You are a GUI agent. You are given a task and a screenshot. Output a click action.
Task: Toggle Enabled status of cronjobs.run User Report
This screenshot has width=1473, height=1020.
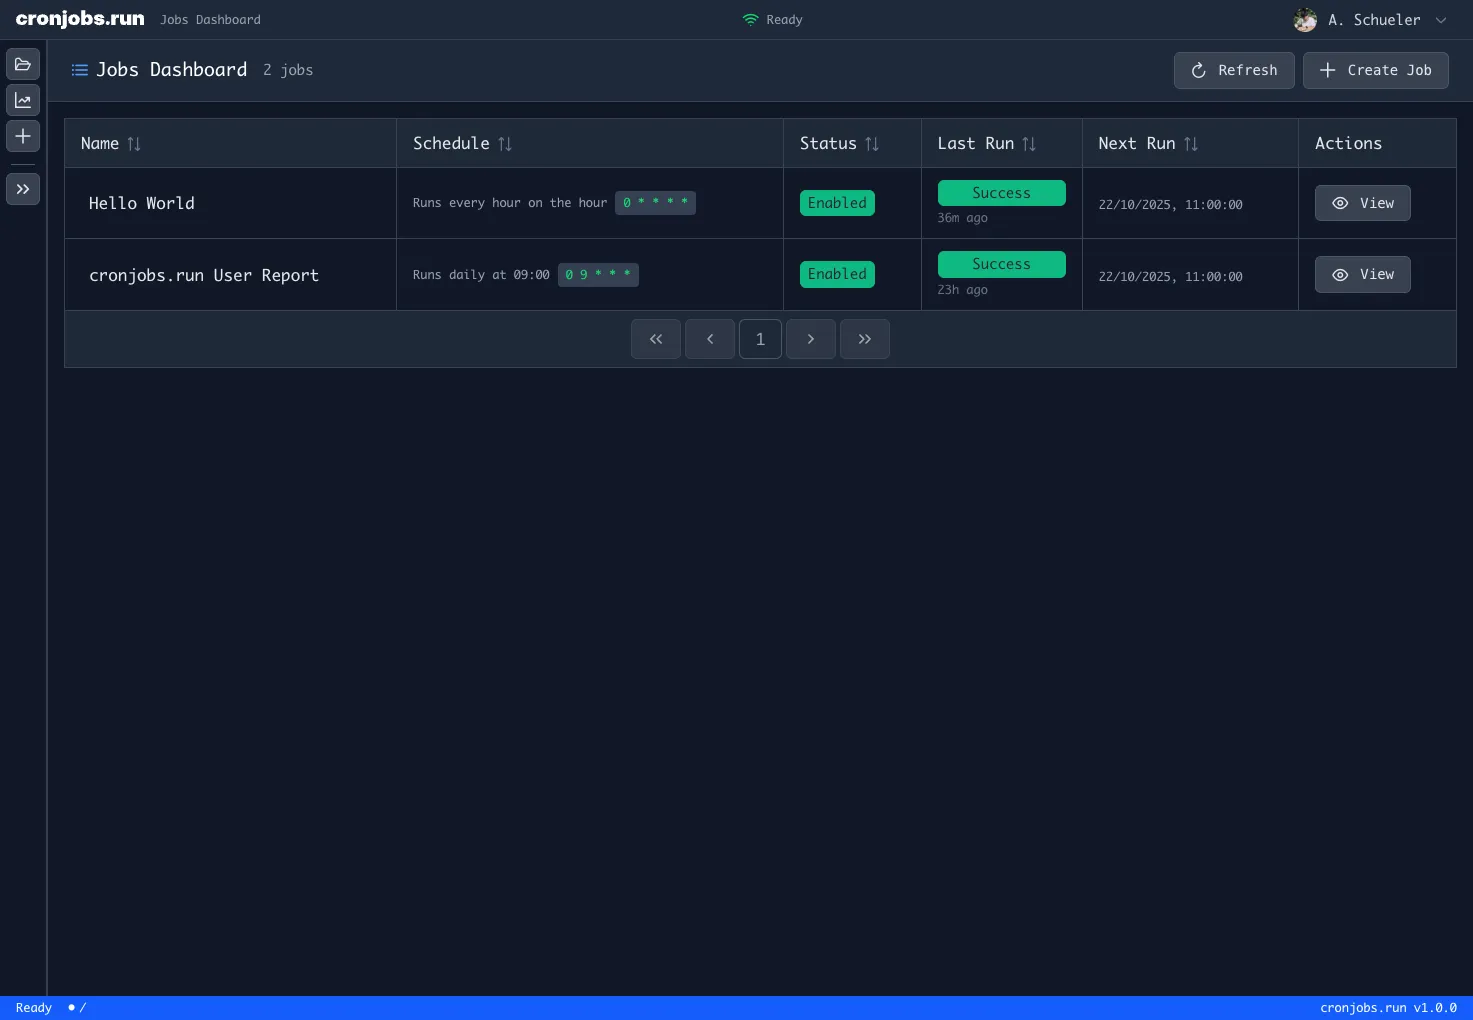(x=837, y=274)
